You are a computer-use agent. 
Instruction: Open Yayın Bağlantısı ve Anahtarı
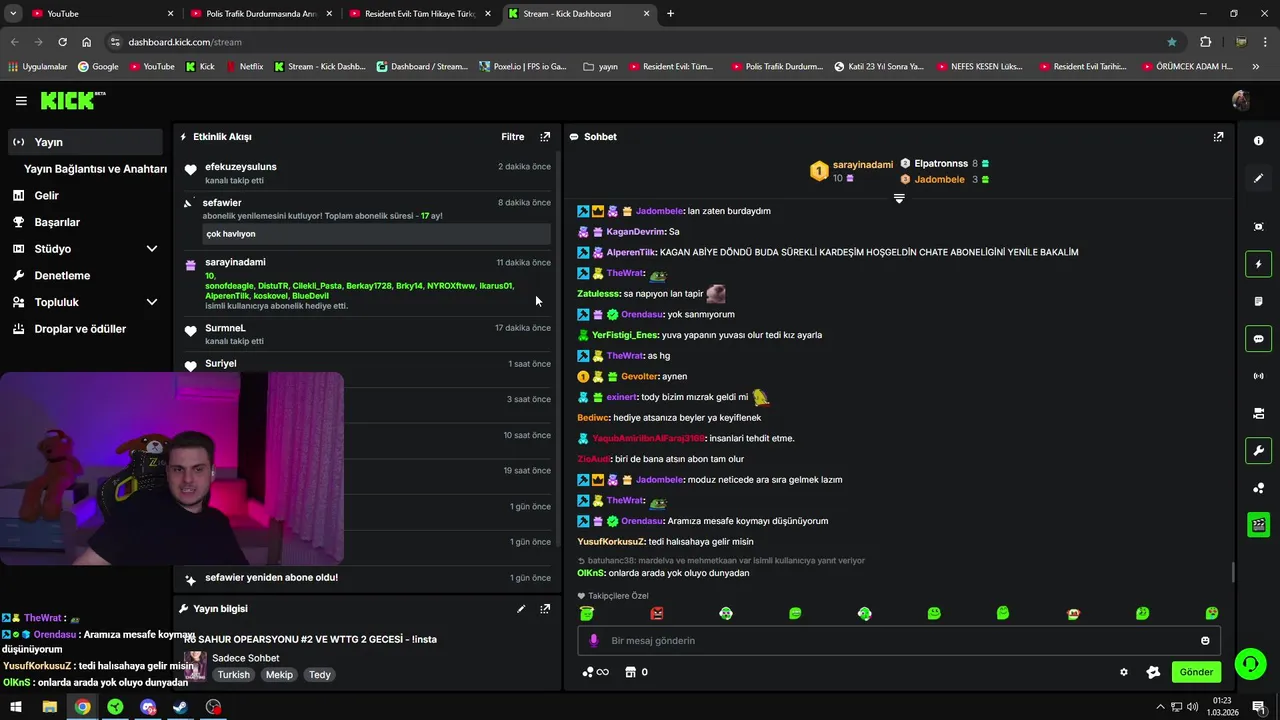pos(95,169)
